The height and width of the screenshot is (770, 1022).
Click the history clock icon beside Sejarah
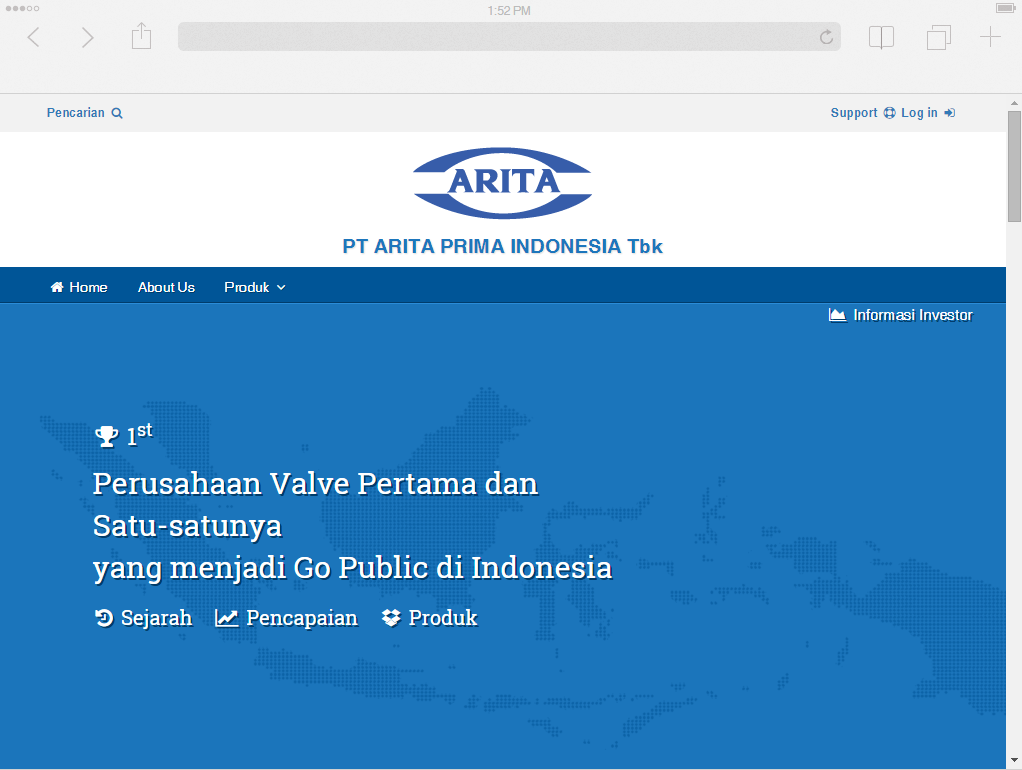(x=104, y=617)
